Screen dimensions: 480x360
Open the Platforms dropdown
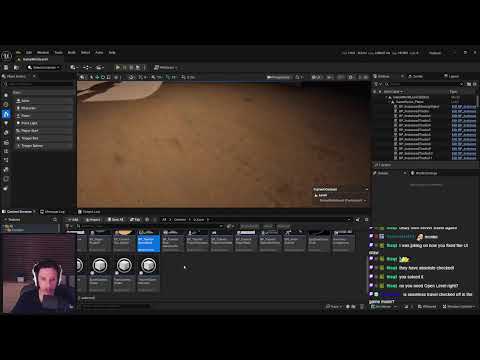coord(166,67)
